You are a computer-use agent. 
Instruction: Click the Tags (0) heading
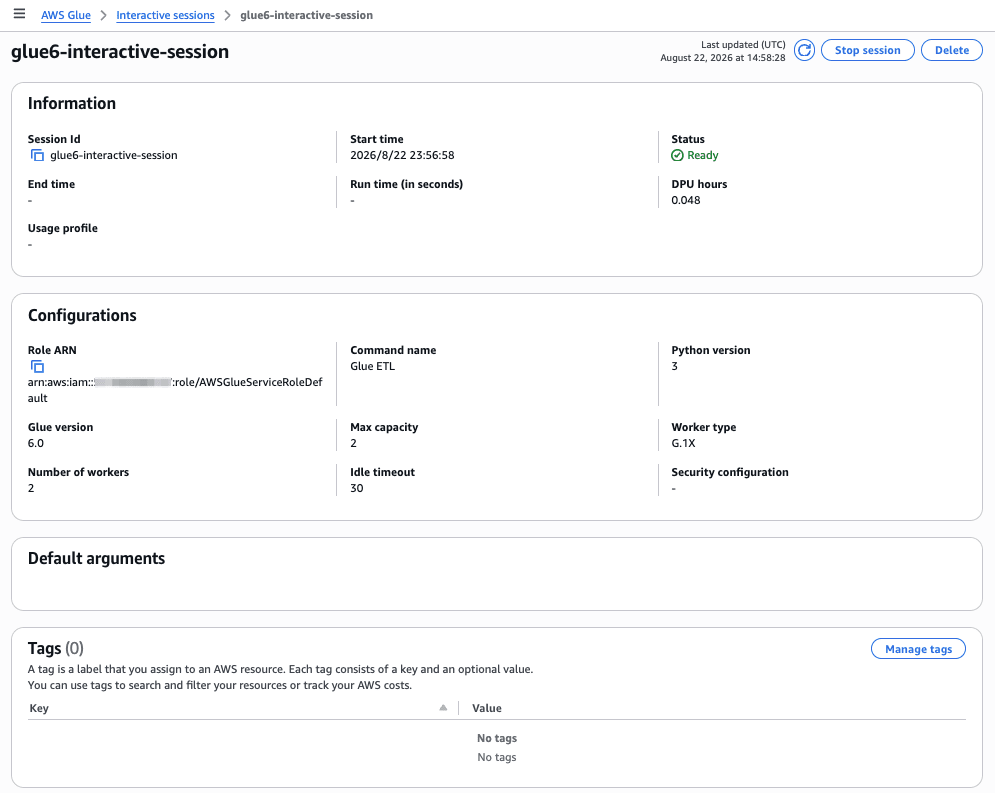56,648
